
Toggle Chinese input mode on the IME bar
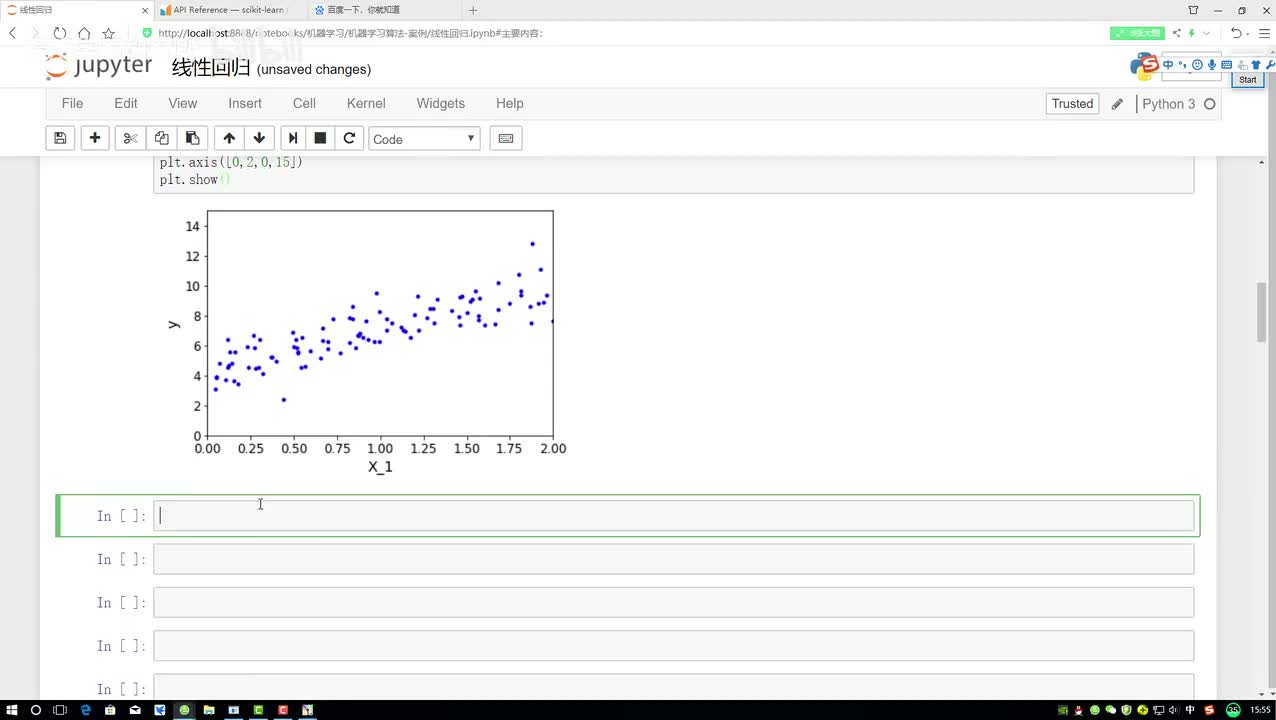point(1168,65)
